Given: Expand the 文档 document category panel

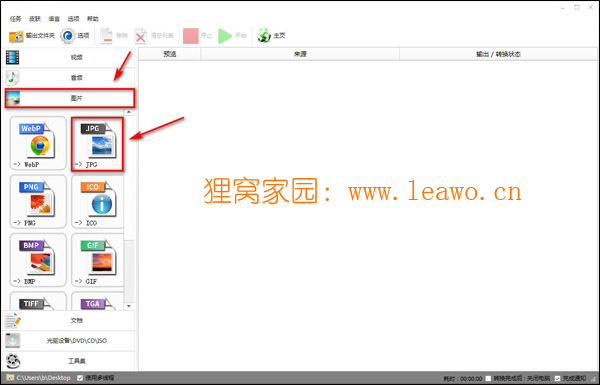Looking at the screenshot, I should point(69,320).
